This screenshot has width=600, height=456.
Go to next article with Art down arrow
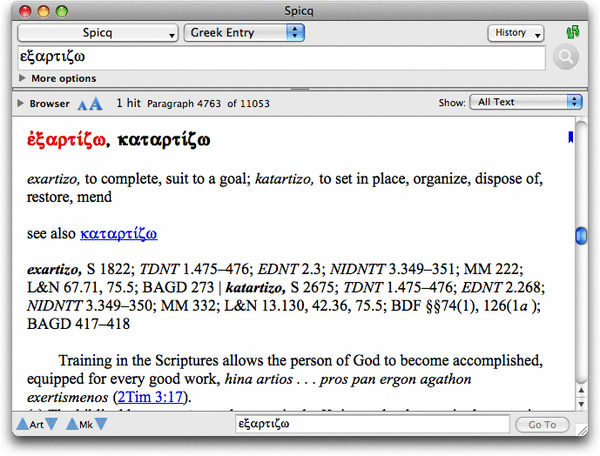[x=51, y=424]
